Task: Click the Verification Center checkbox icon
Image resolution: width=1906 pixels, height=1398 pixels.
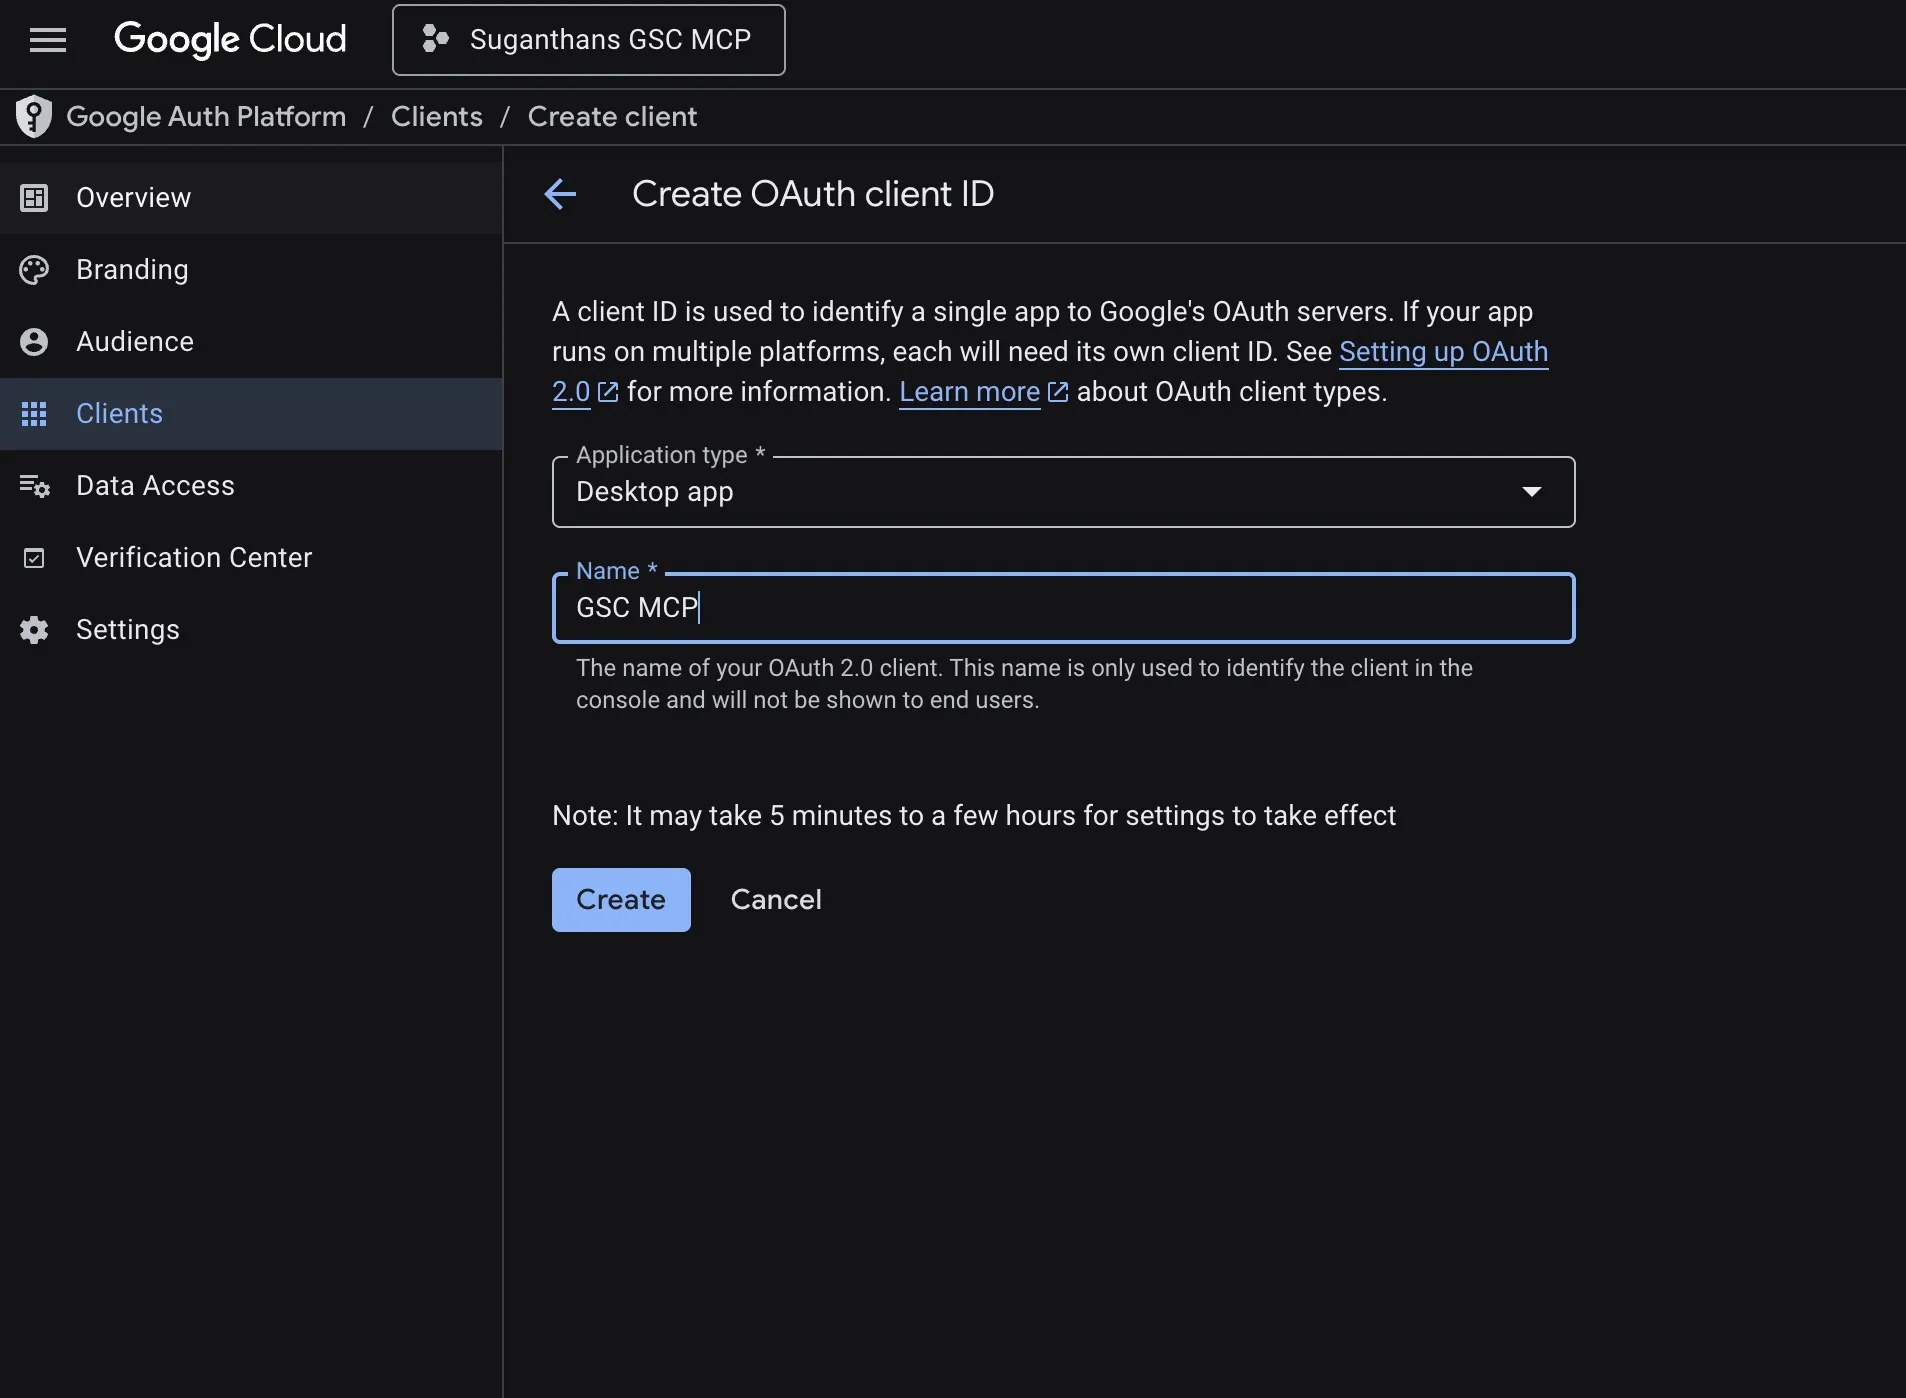Action: (34, 558)
